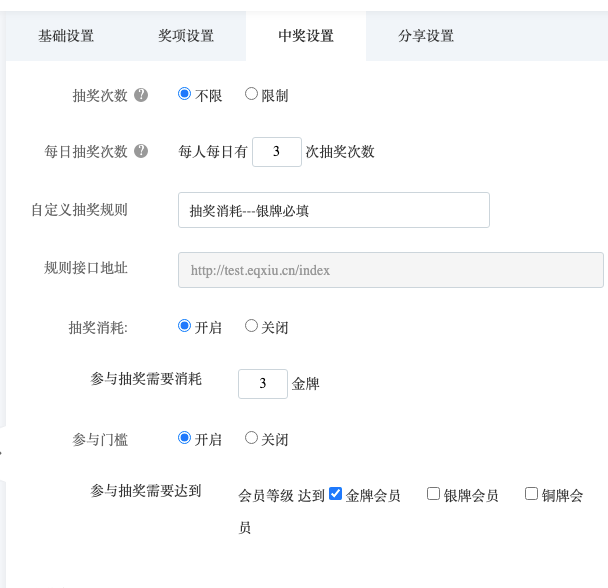Open the 奖项设置 tab
Screen dimensions: 608x588
pos(186,36)
